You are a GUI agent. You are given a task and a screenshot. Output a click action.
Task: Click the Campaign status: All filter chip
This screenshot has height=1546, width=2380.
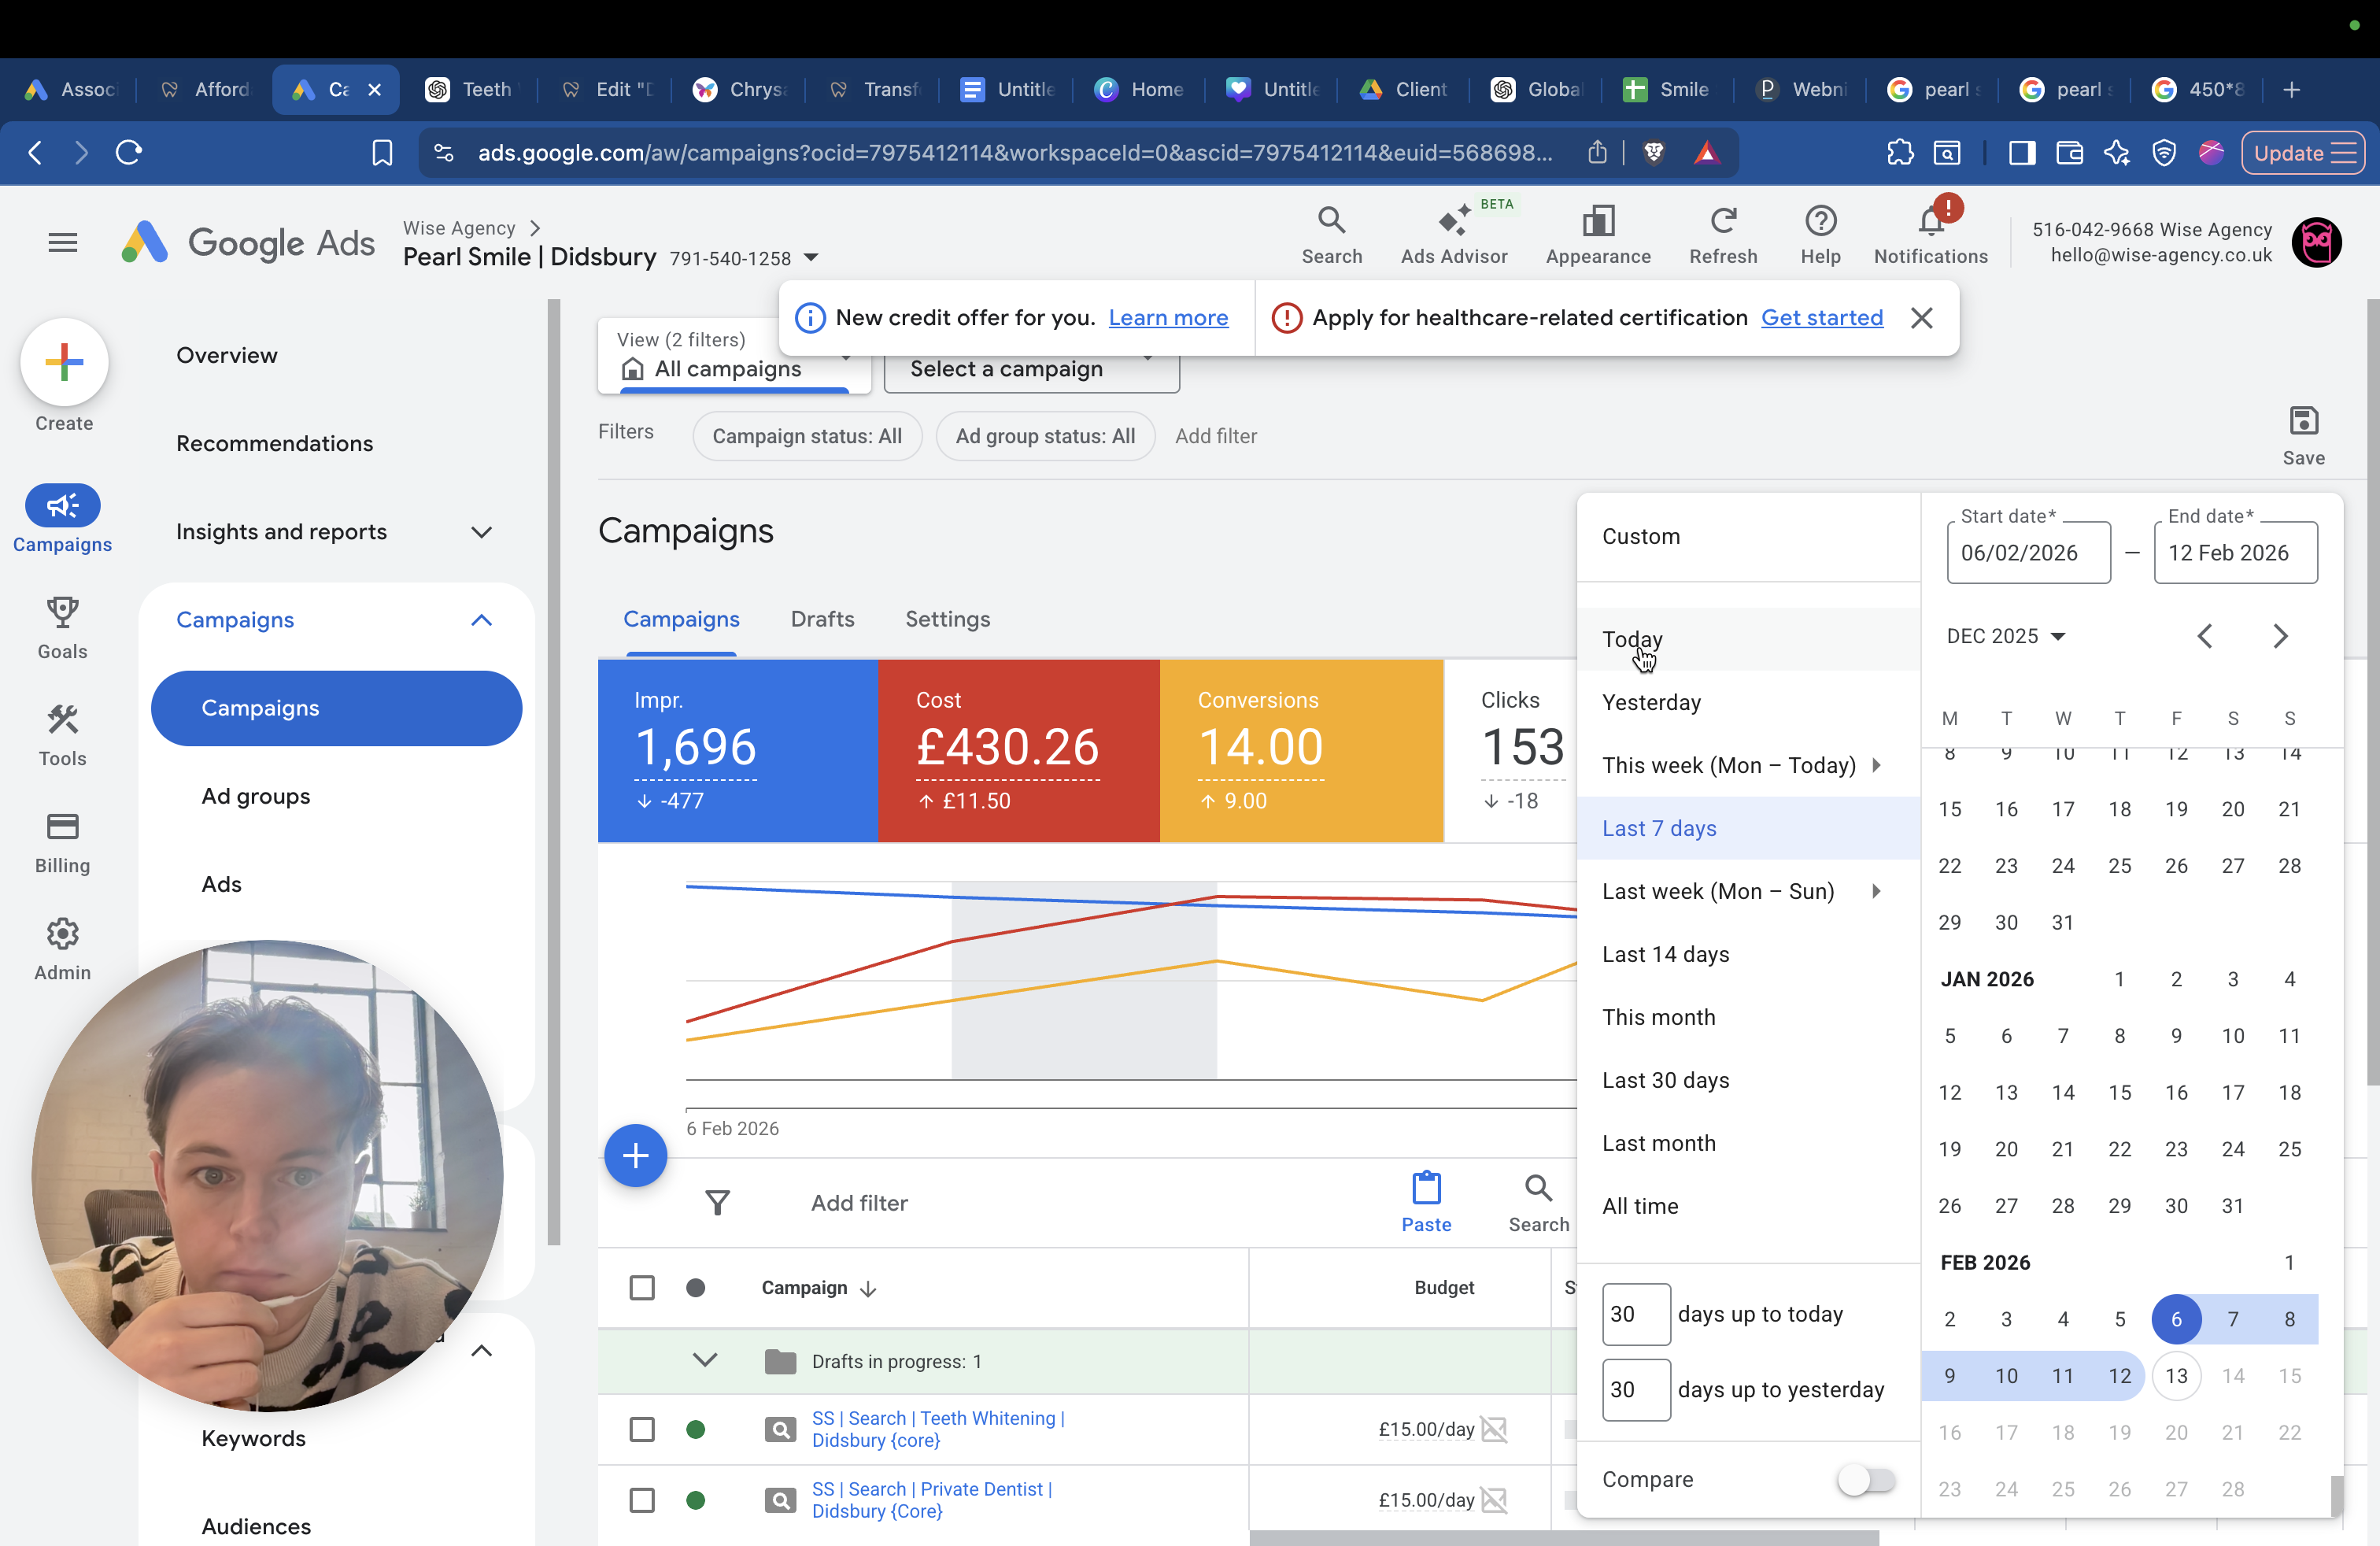806,436
